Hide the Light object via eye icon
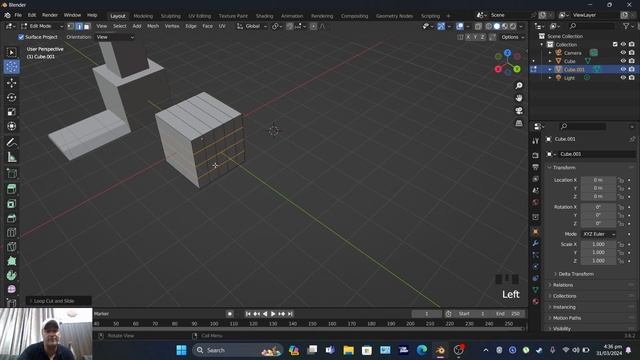Viewport: 640px width, 360px height. (x=623, y=78)
